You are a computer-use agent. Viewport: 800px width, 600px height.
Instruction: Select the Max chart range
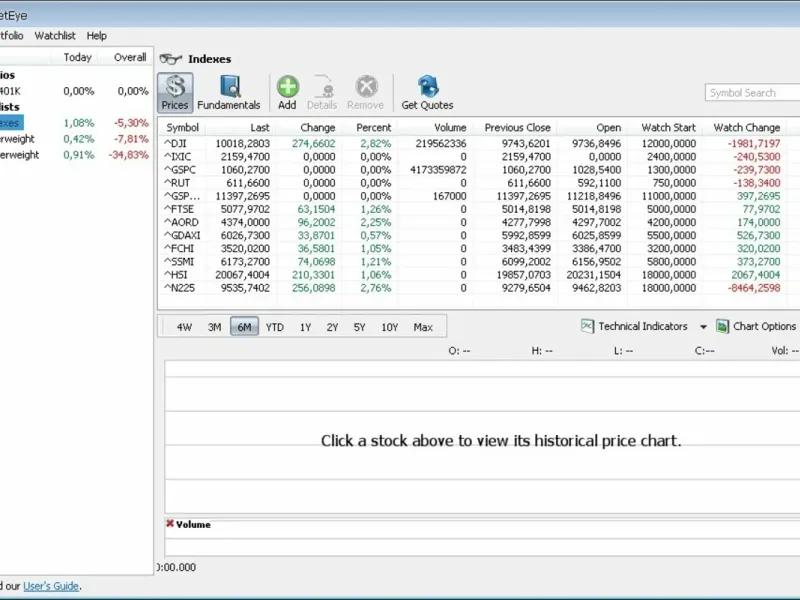[x=423, y=327]
